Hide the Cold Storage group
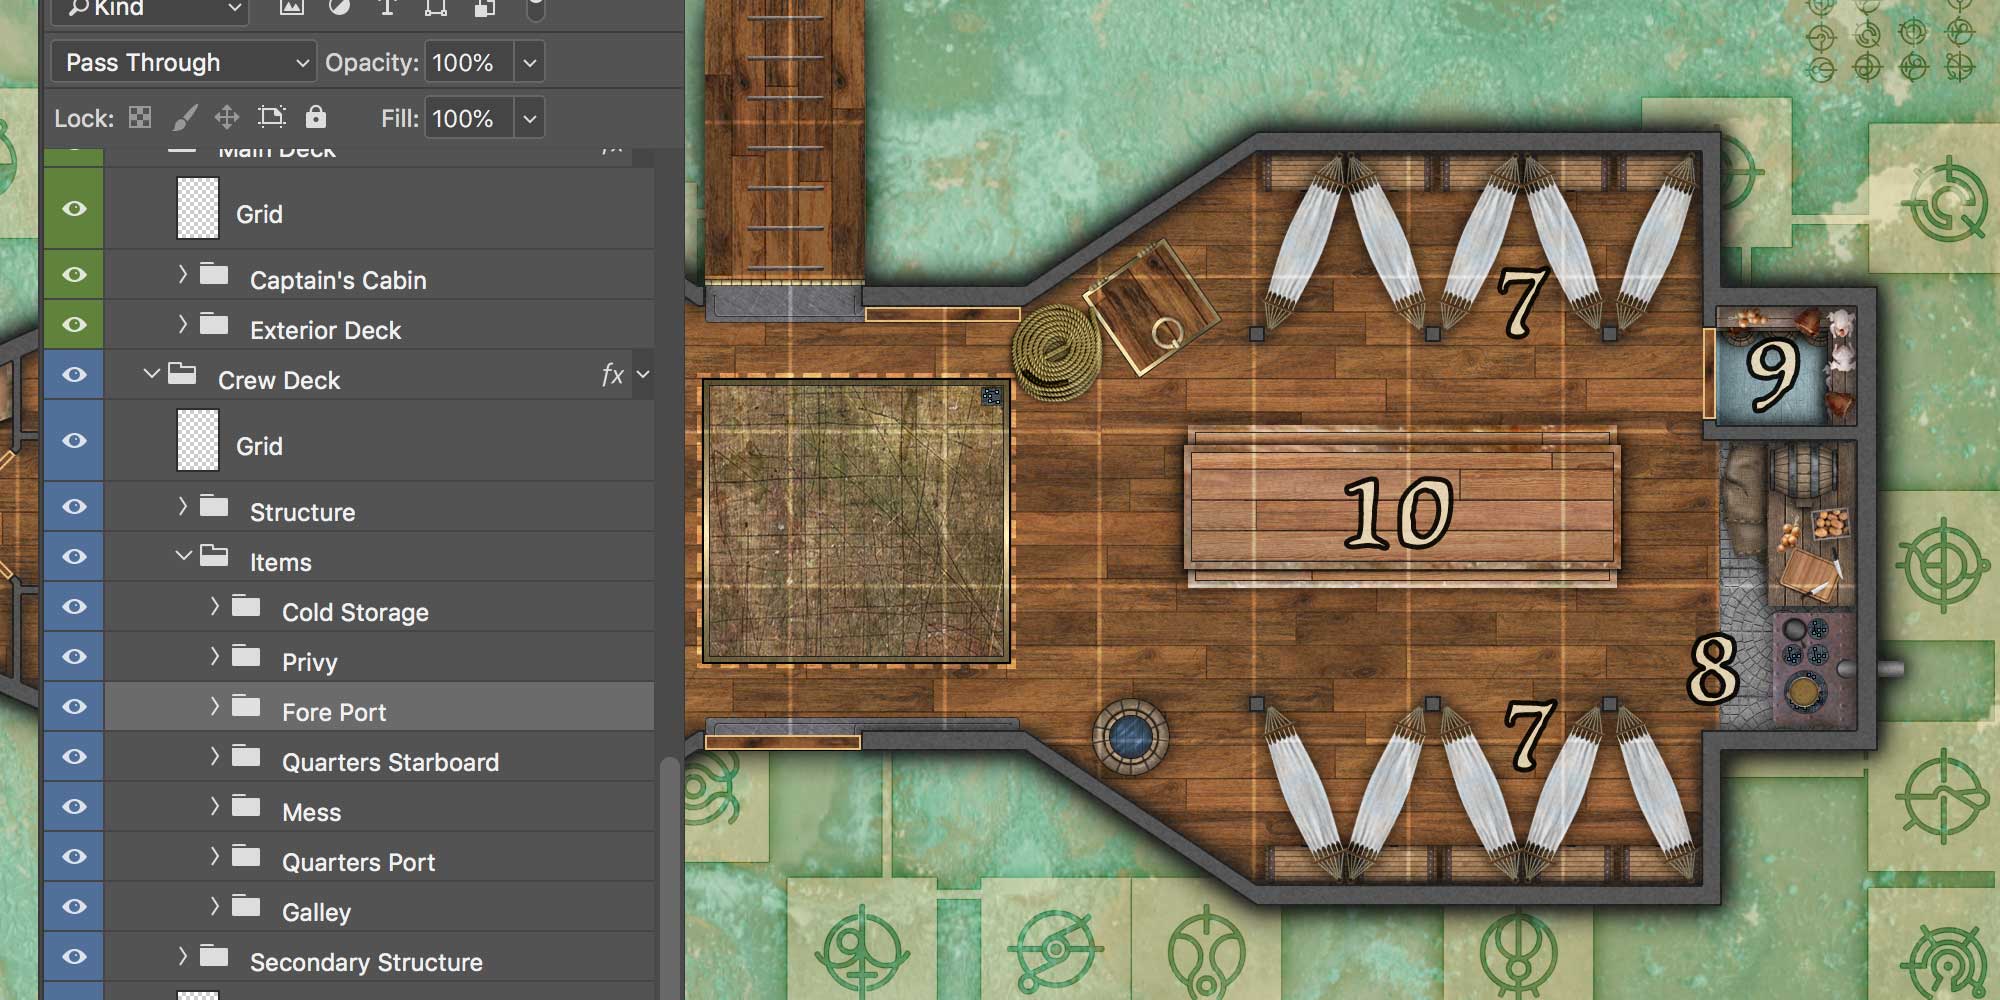2000x1000 pixels. pyautogui.click(x=74, y=607)
